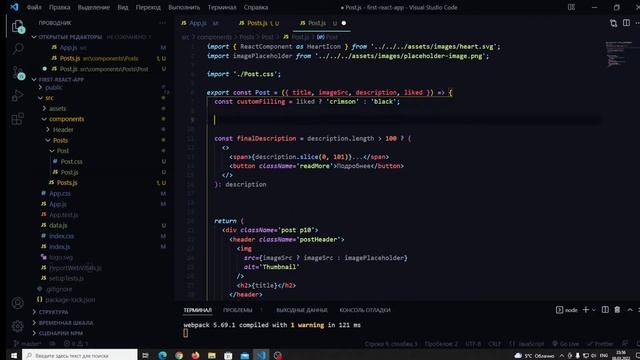Click the open changes compare icon
The image size is (640, 360).
pyautogui.click(x=613, y=23)
